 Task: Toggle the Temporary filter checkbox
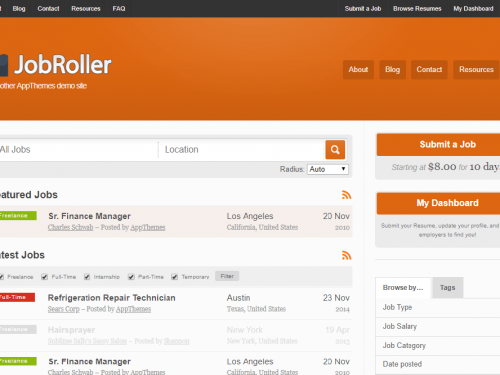tap(174, 277)
